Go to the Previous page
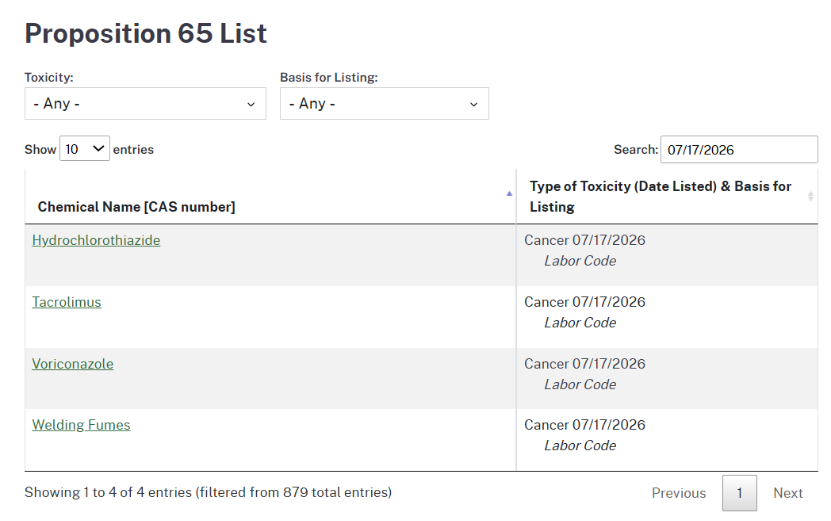Screen dimensions: 831x521 pyautogui.click(x=678, y=493)
